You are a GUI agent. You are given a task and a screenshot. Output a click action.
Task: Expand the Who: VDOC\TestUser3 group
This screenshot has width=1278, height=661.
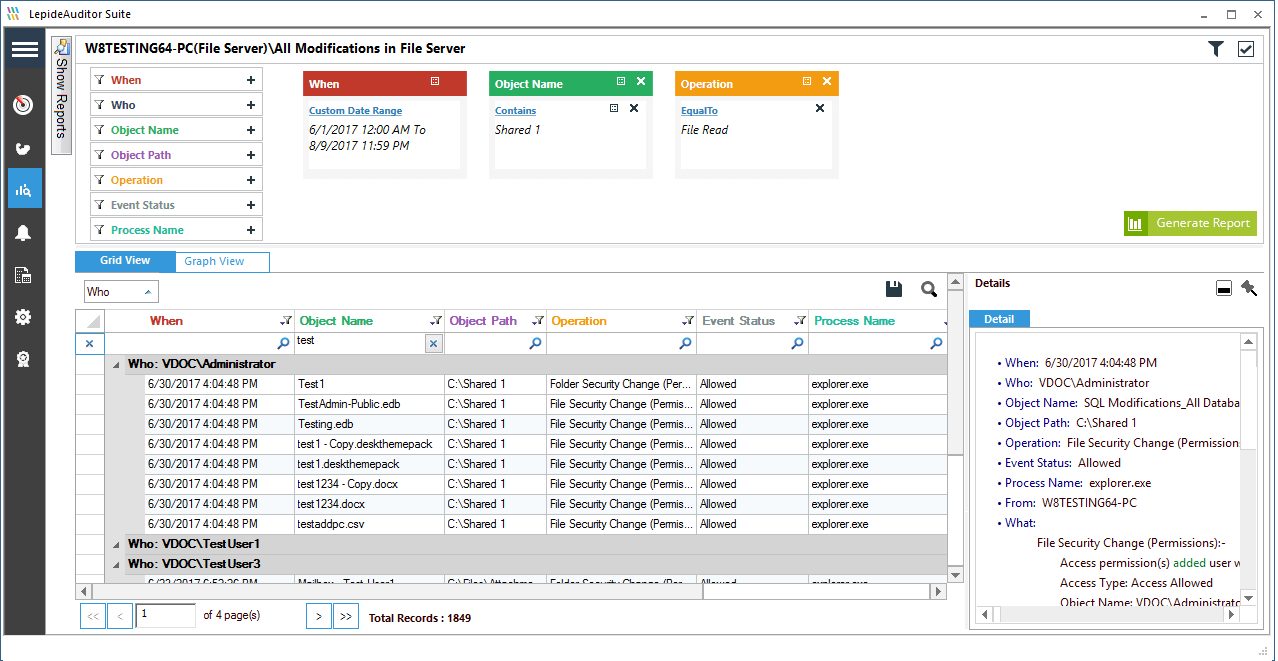[x=116, y=564]
